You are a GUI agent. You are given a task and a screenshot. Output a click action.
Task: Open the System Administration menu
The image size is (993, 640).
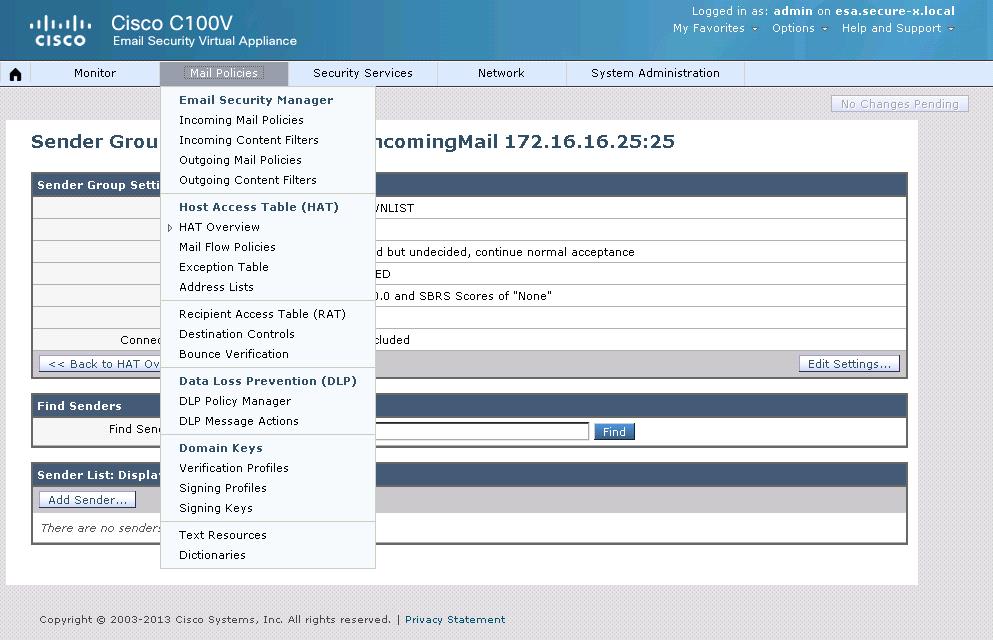(655, 73)
